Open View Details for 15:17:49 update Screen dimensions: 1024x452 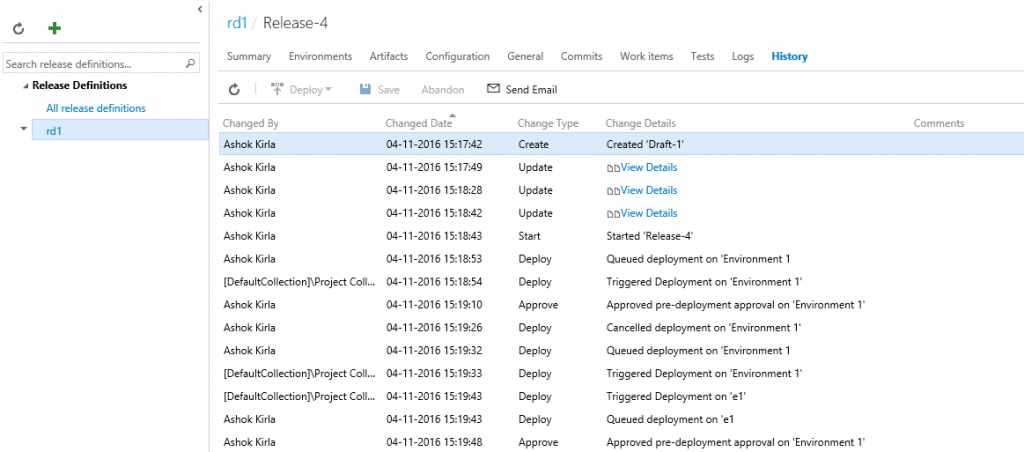[648, 167]
